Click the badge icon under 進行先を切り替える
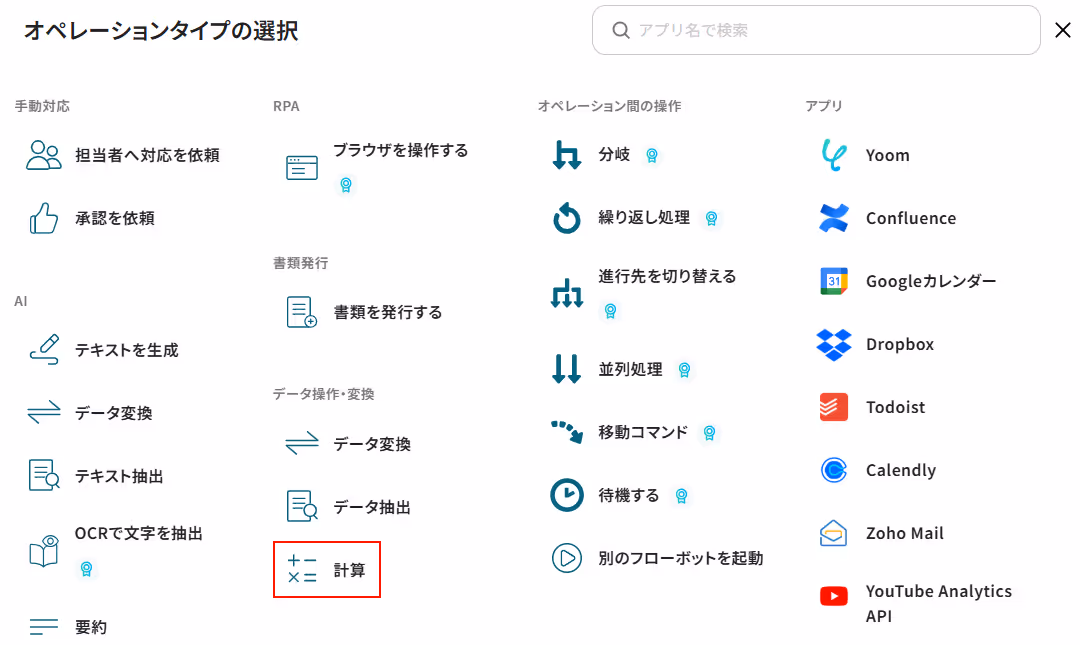The height and width of the screenshot is (645, 1080). tap(610, 311)
